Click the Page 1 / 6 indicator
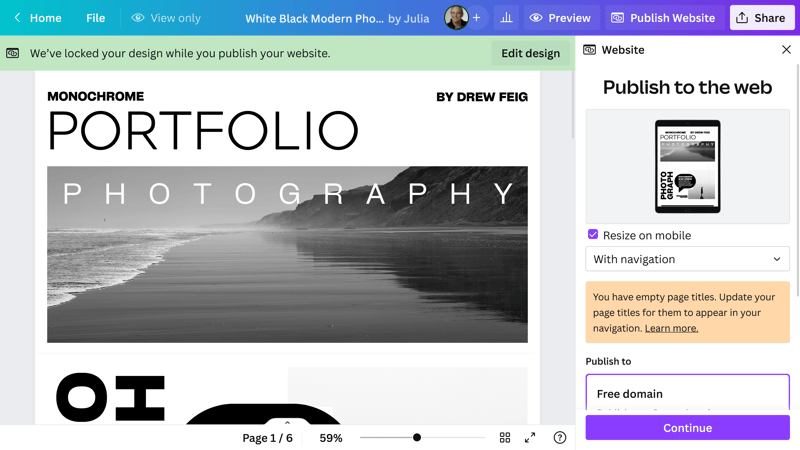 tap(267, 438)
